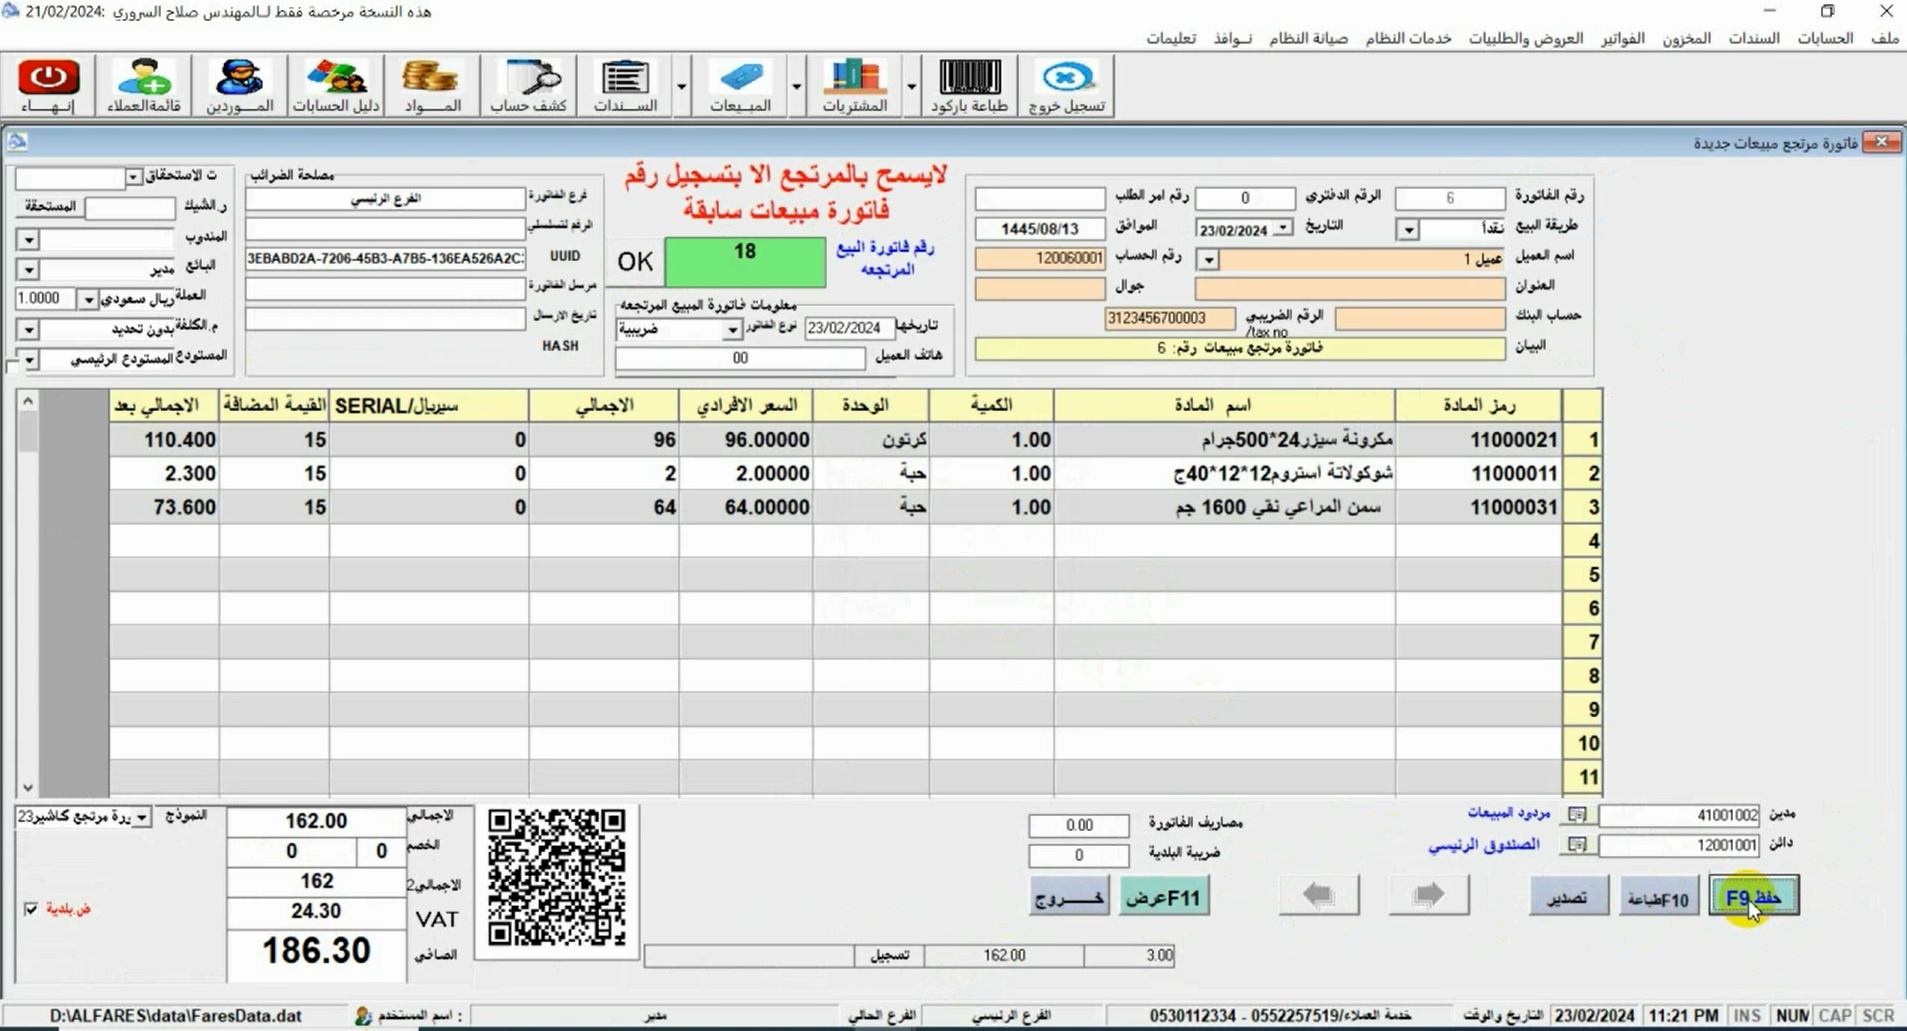This screenshot has height=1031, width=1907.
Task: Click the invoice expenses (مصاريف الفاتورة) field
Action: tap(1078, 825)
